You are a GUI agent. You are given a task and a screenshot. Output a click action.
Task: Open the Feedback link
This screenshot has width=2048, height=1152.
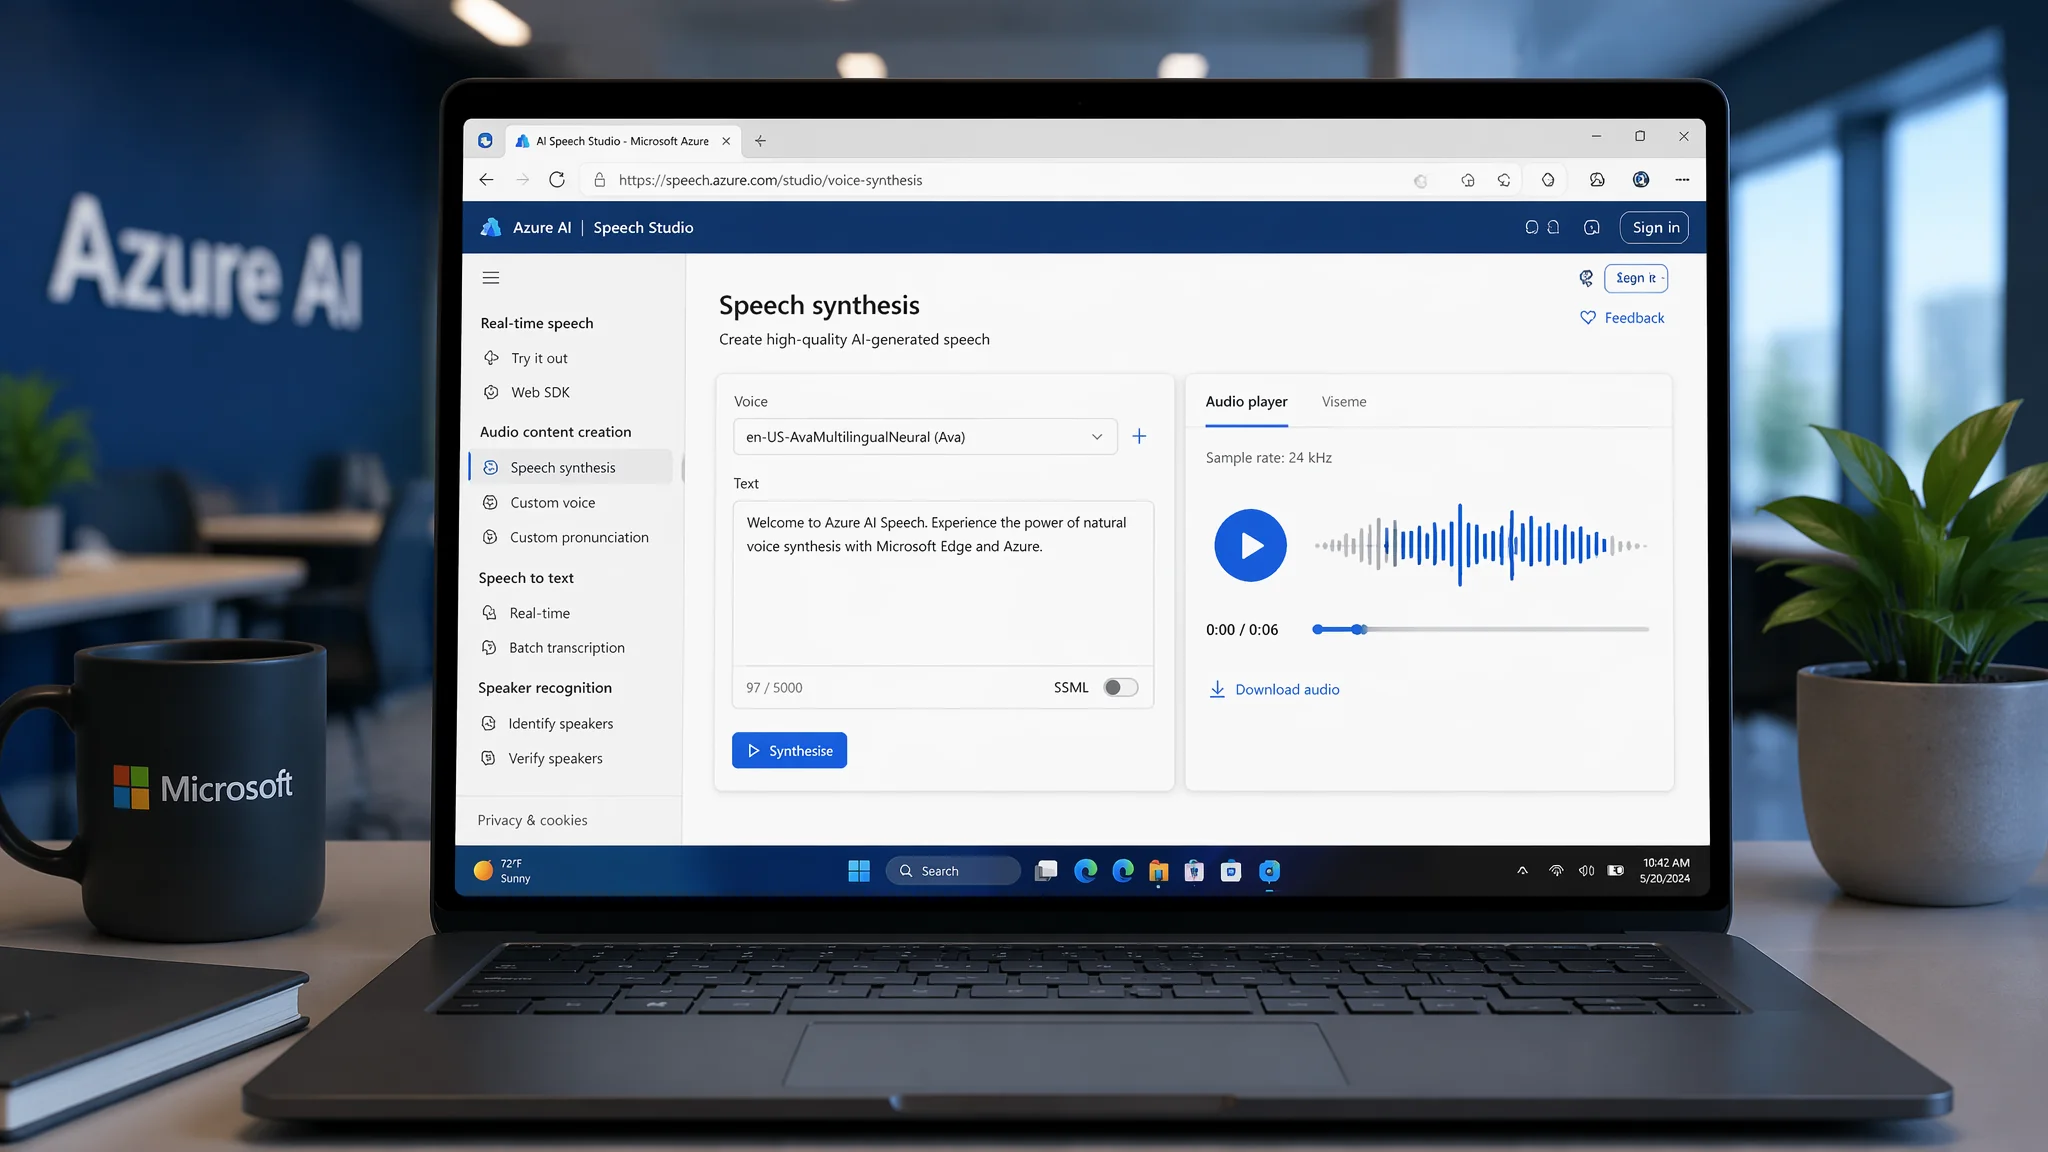1634,317
